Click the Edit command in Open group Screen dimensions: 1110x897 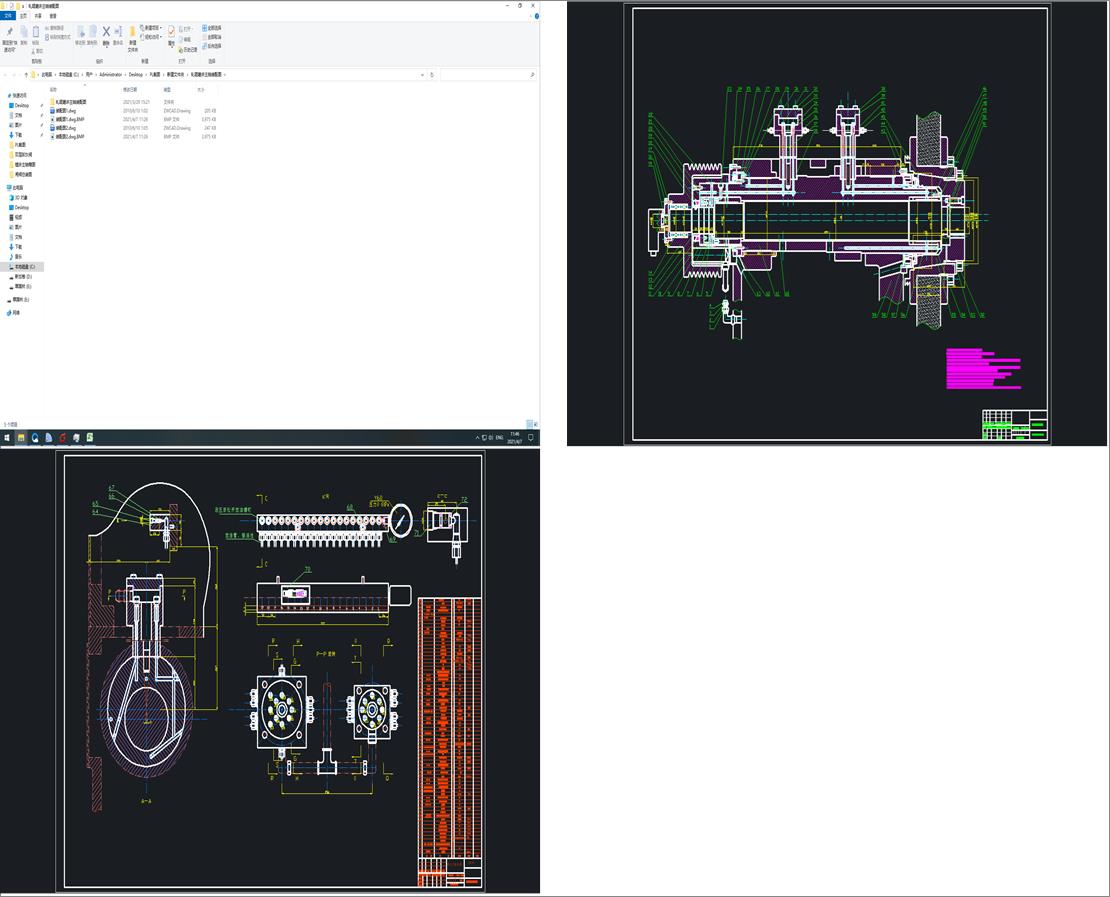(187, 40)
